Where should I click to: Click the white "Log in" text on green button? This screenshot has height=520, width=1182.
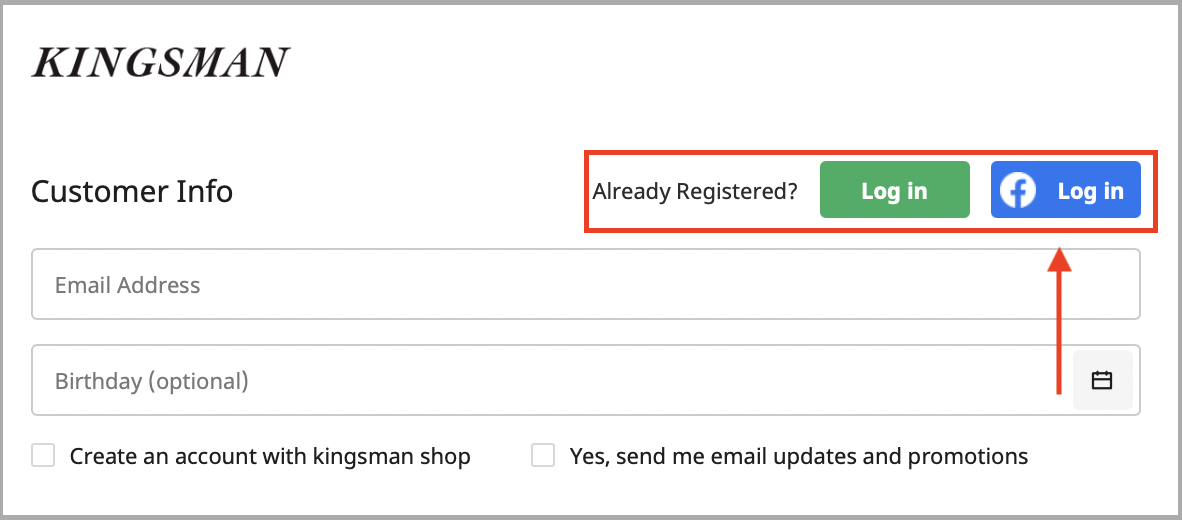(x=894, y=190)
